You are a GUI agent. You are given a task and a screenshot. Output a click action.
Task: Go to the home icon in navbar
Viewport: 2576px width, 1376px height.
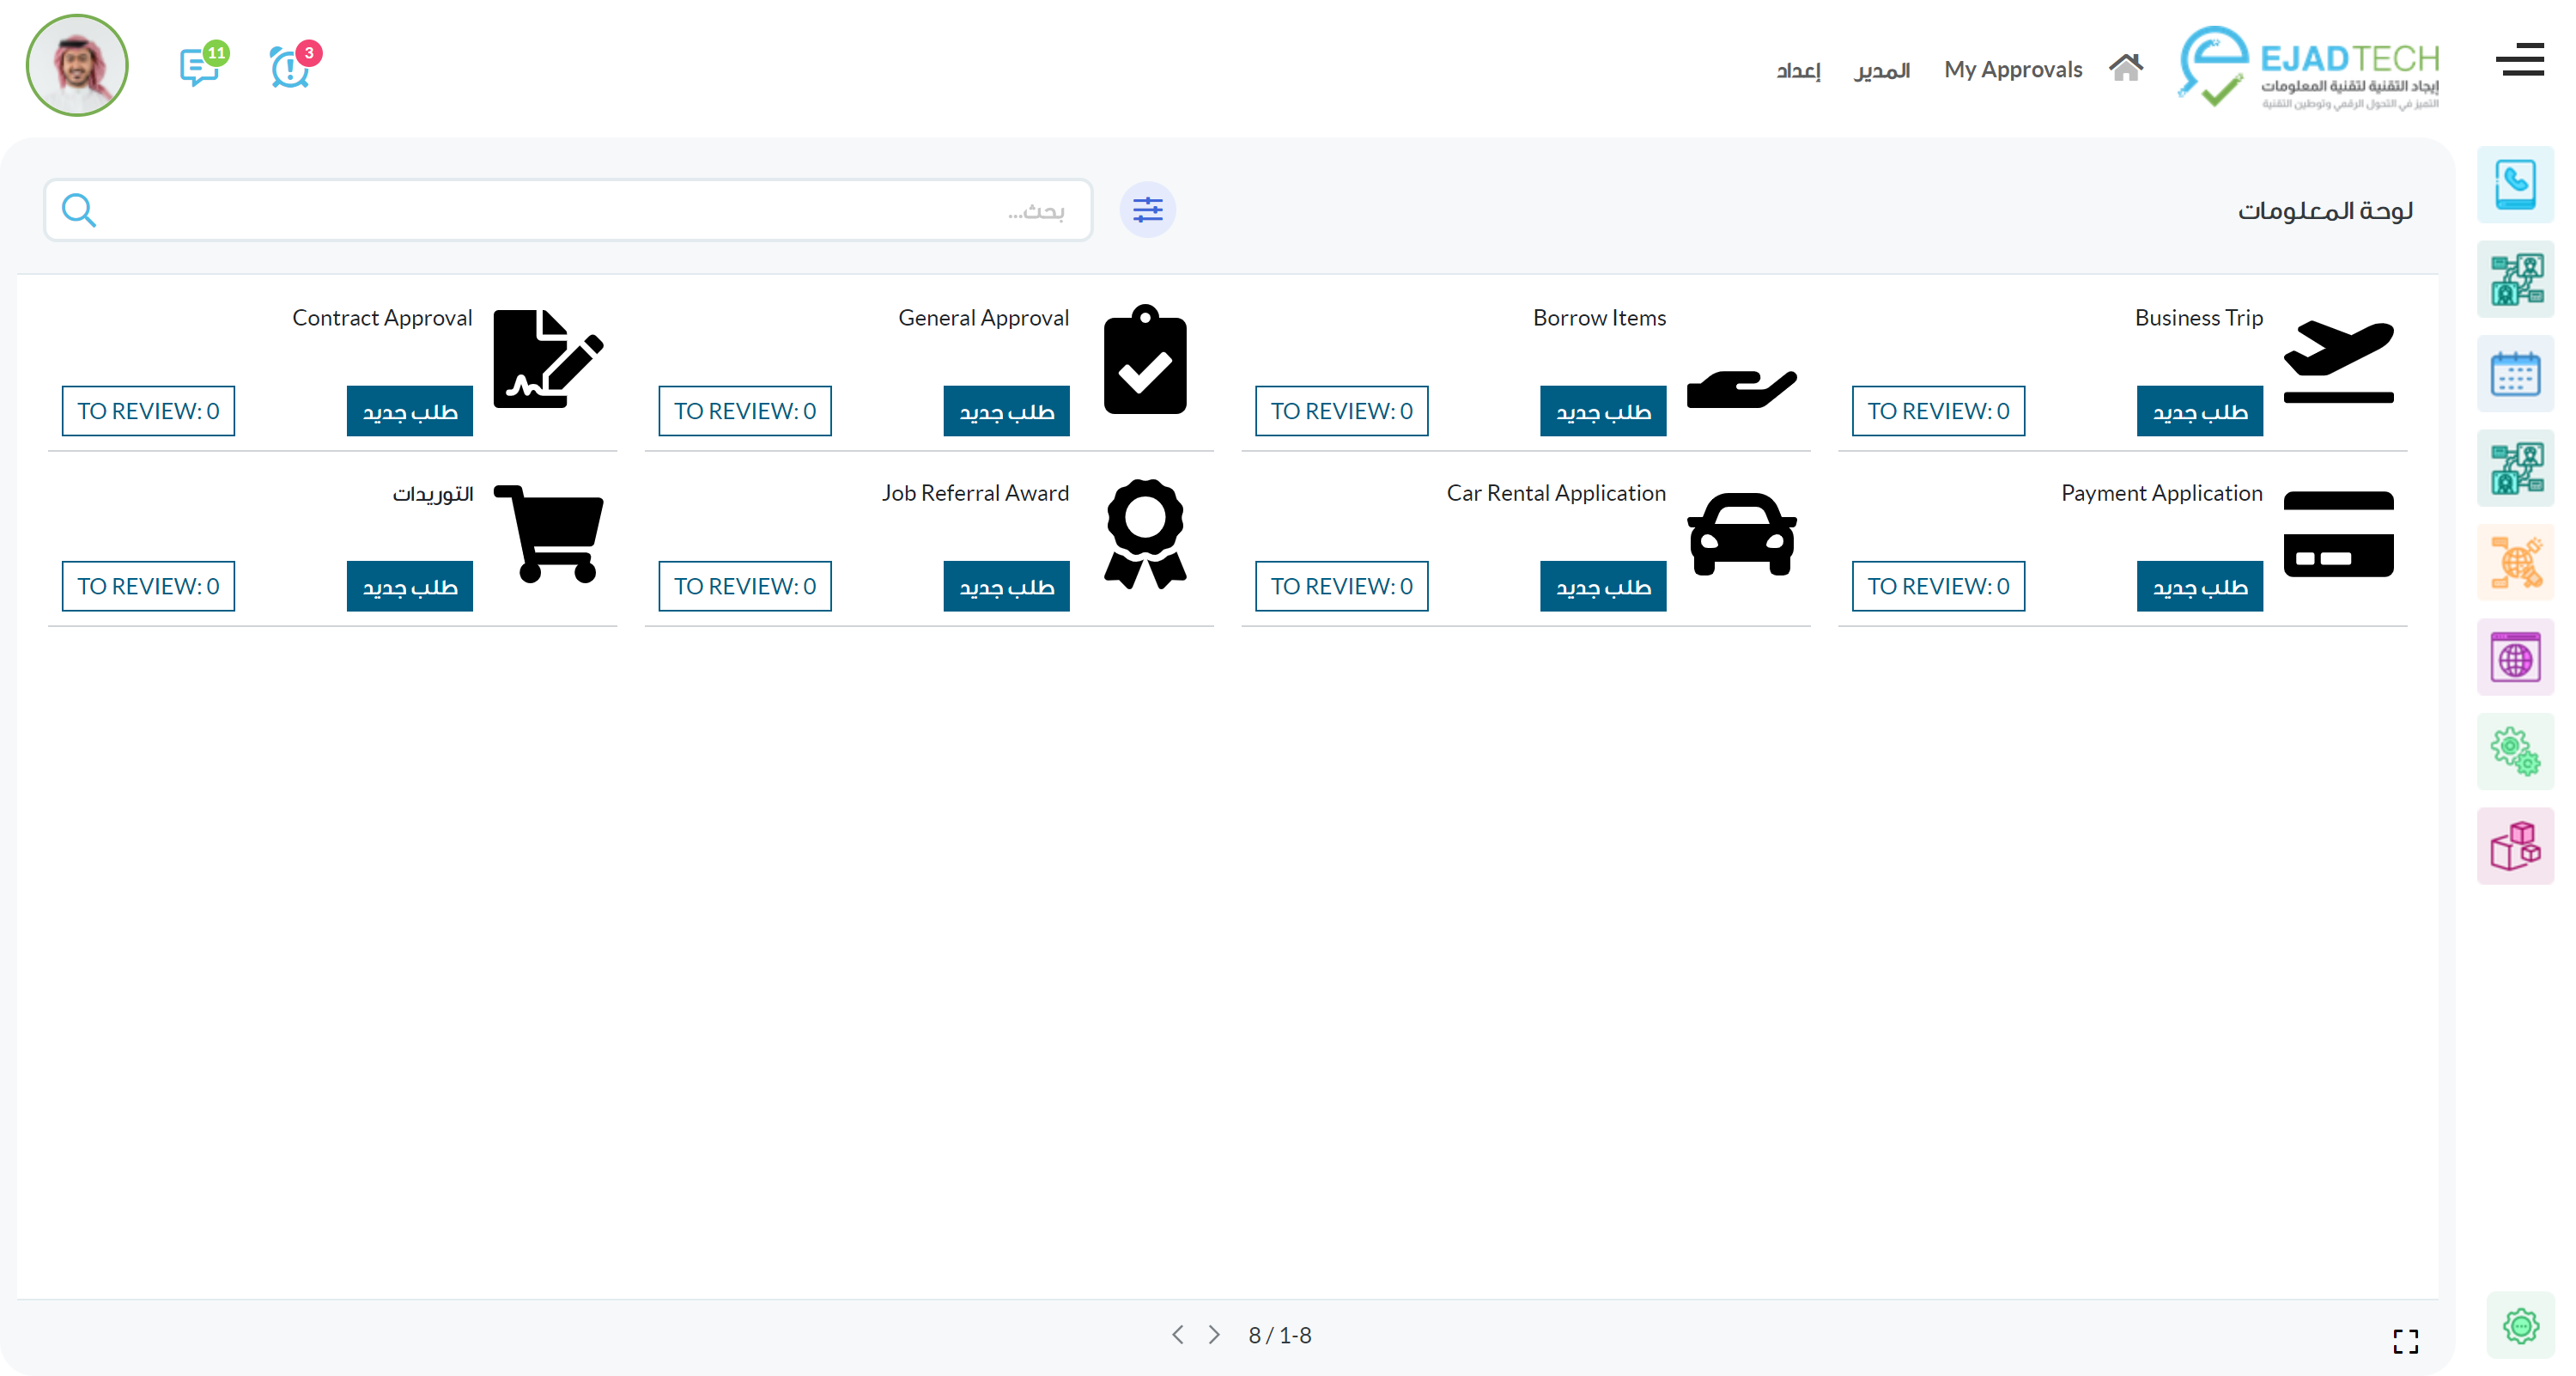[x=2125, y=68]
